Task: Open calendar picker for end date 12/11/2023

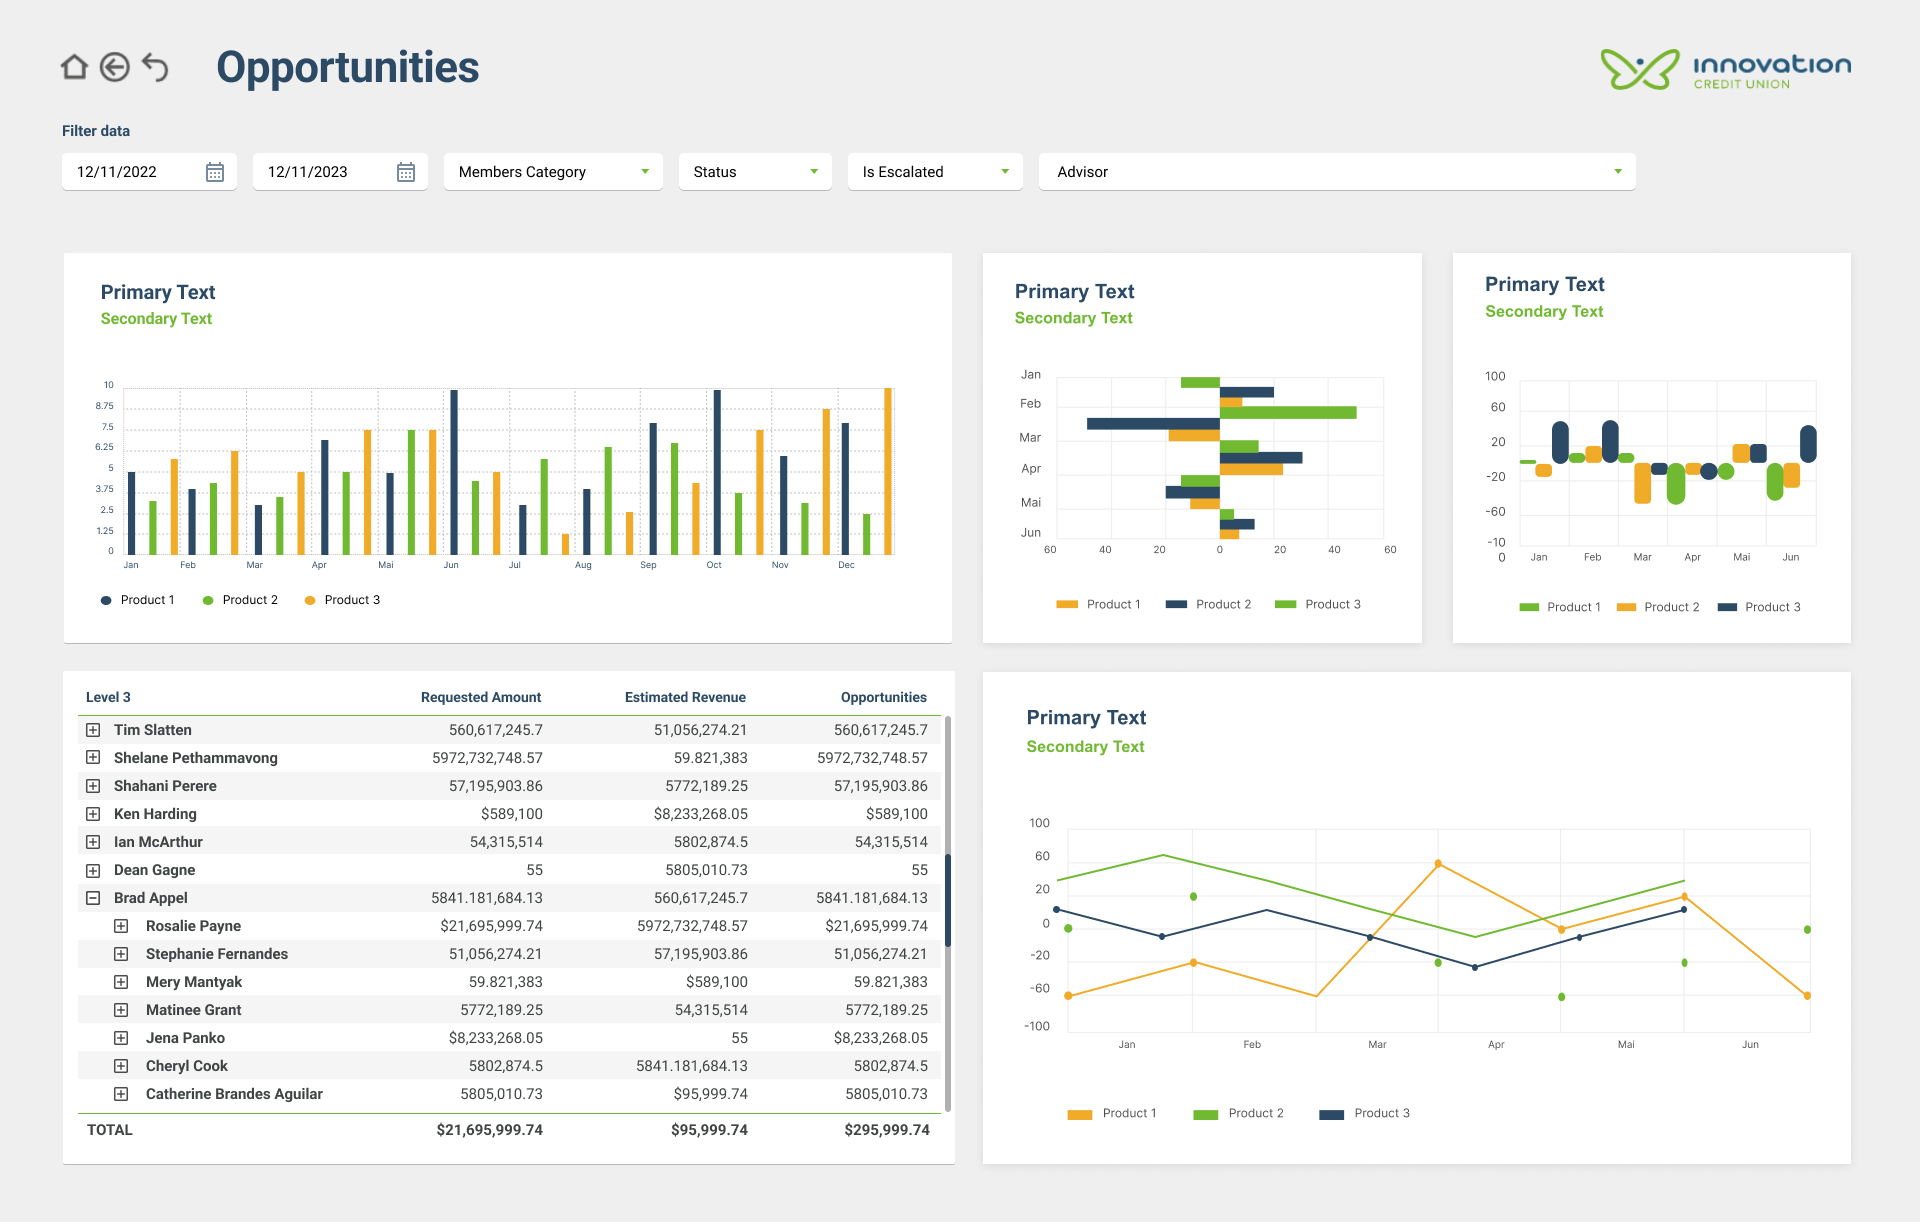Action: pyautogui.click(x=406, y=172)
